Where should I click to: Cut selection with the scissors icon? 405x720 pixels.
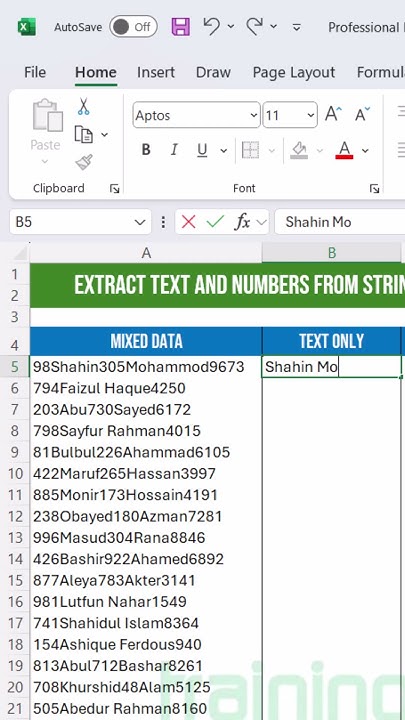point(84,106)
